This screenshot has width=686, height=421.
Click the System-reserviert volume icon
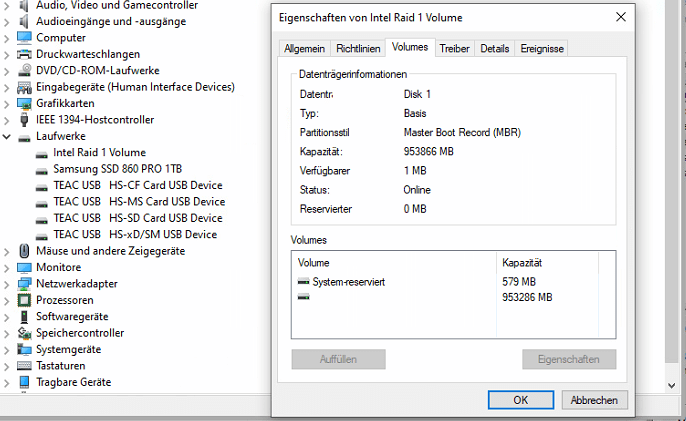pyautogui.click(x=304, y=282)
